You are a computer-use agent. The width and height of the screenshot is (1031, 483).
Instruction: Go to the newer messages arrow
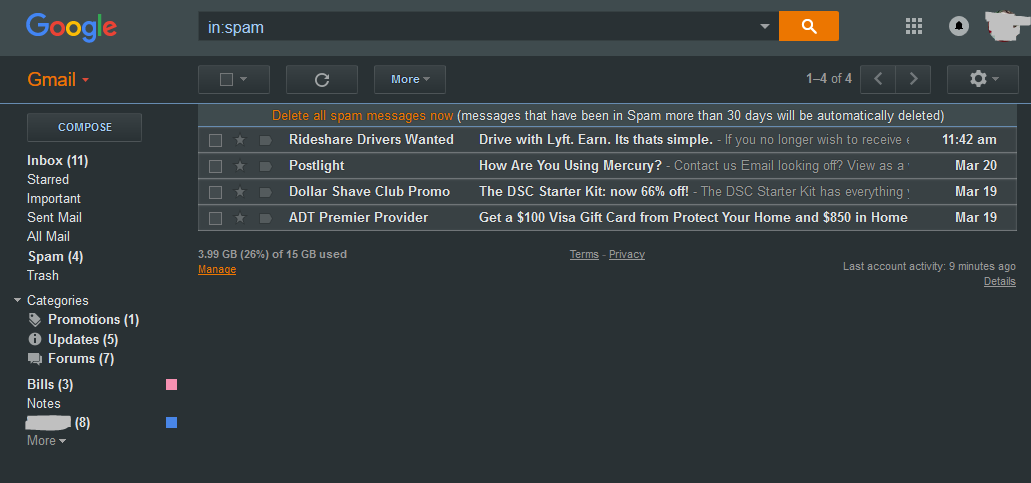(878, 80)
